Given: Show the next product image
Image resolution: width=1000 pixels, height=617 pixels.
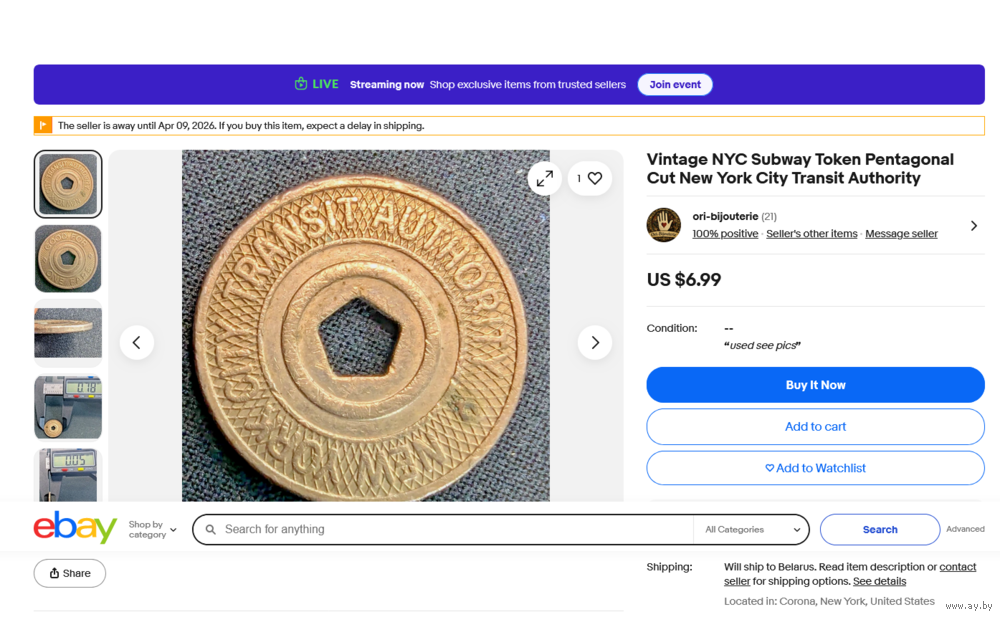Looking at the screenshot, I should [595, 343].
